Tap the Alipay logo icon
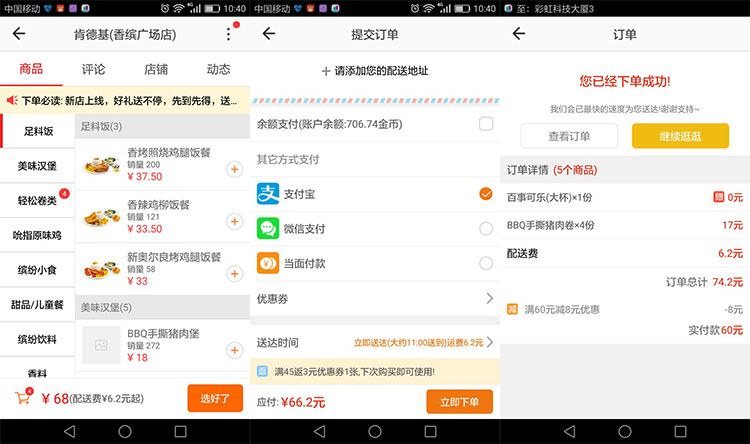Viewport: 750px width, 444px height. coord(268,194)
